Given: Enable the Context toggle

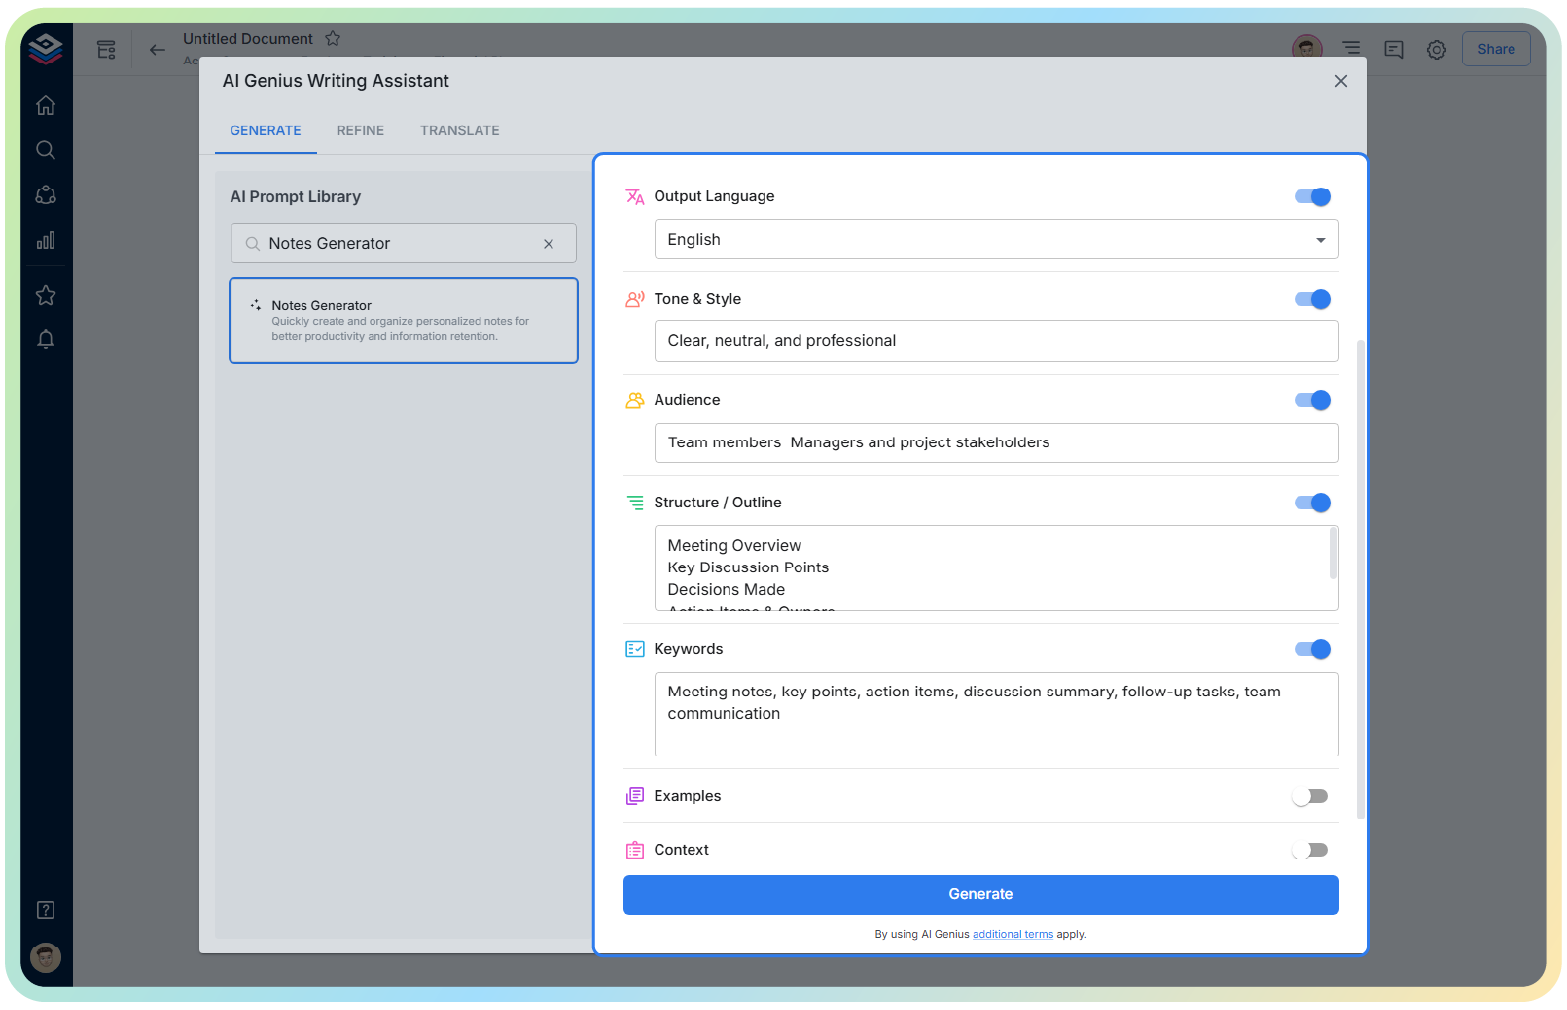Looking at the screenshot, I should tap(1310, 849).
